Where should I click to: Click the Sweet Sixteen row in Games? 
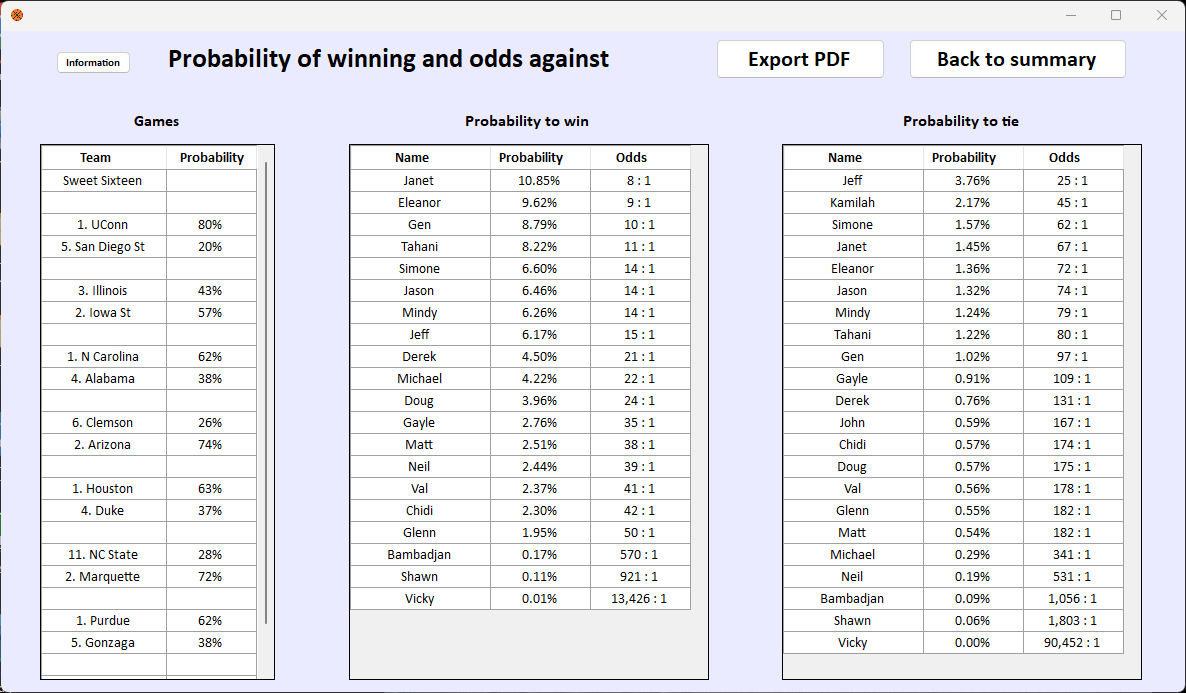(149, 180)
